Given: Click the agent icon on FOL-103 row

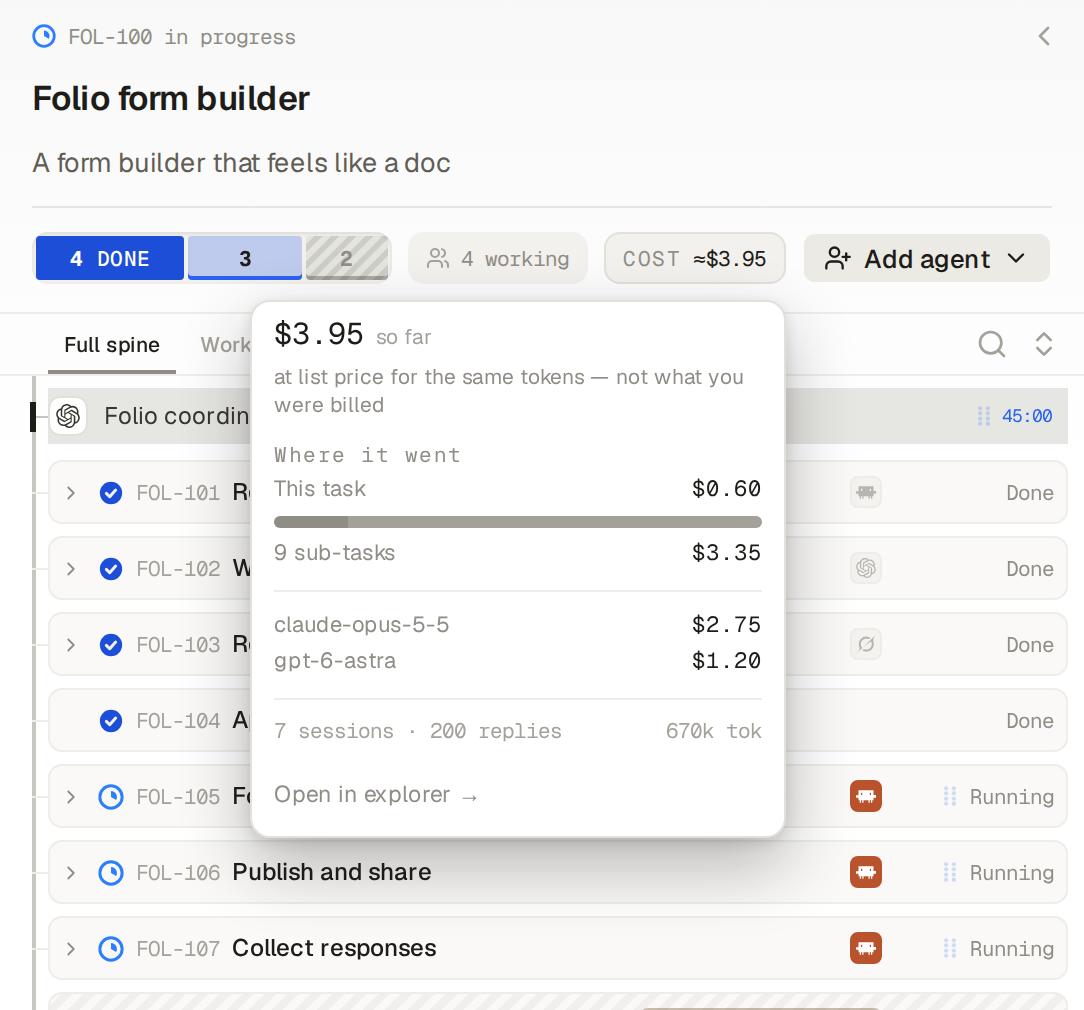Looking at the screenshot, I should point(866,645).
